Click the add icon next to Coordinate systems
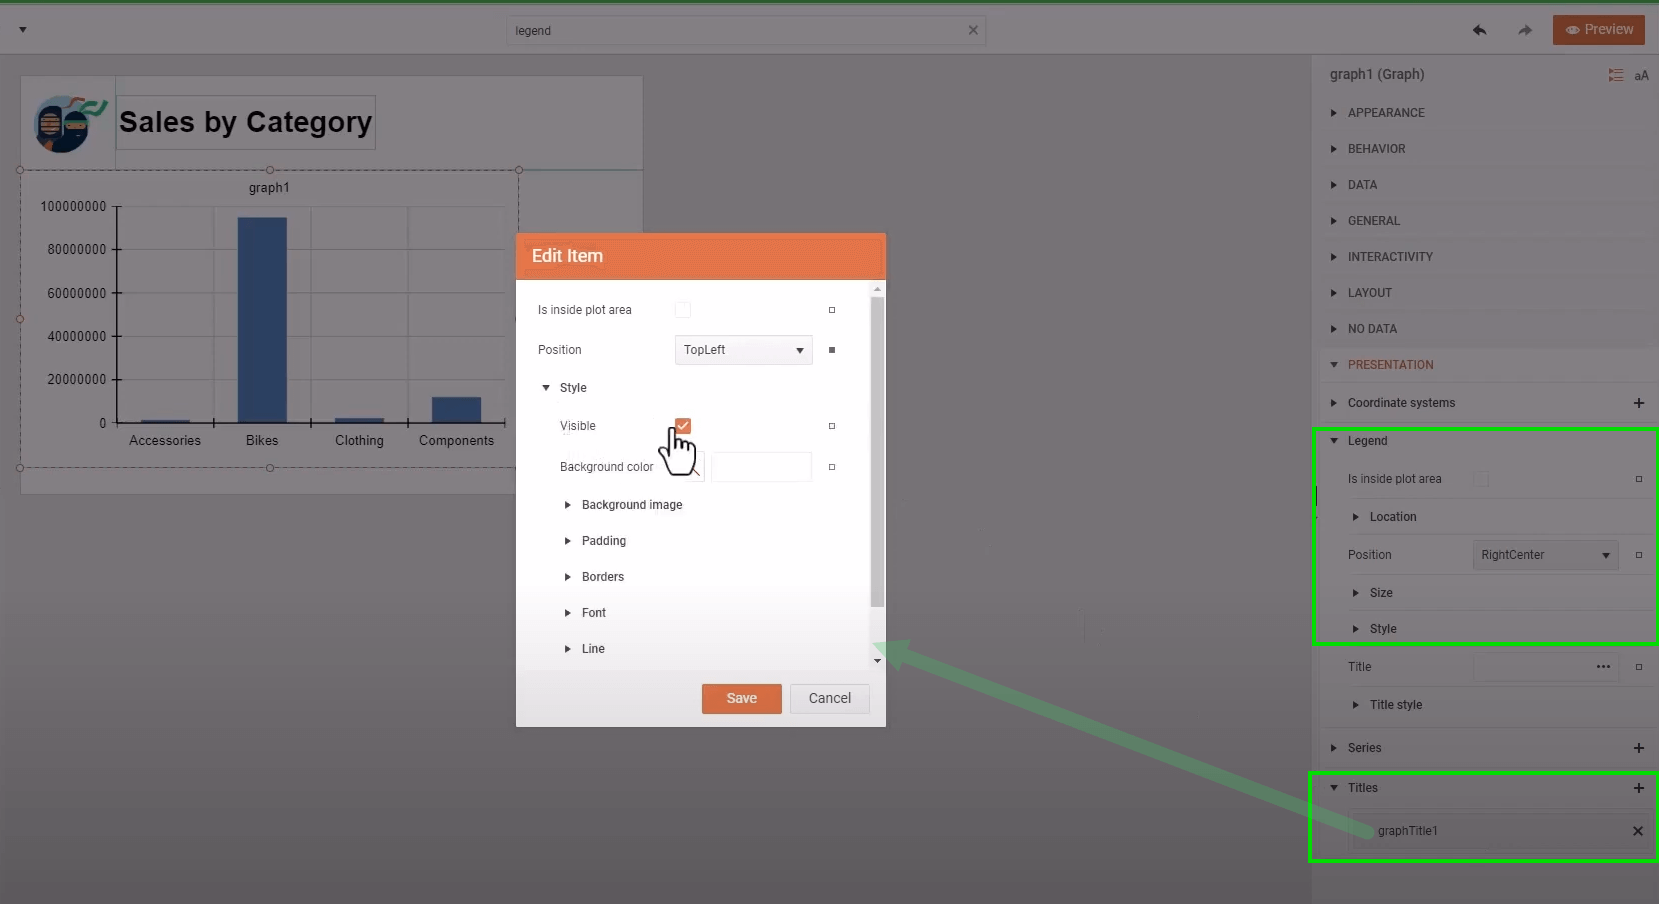This screenshot has width=1659, height=904. coord(1639,403)
